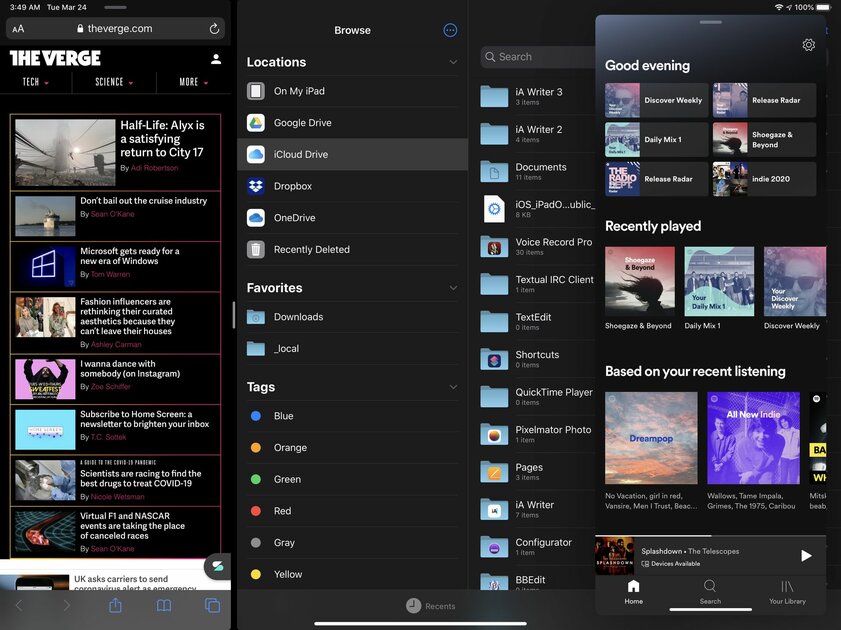Open the iA Writer 3 folder
This screenshot has height=630, width=841.
(537, 97)
